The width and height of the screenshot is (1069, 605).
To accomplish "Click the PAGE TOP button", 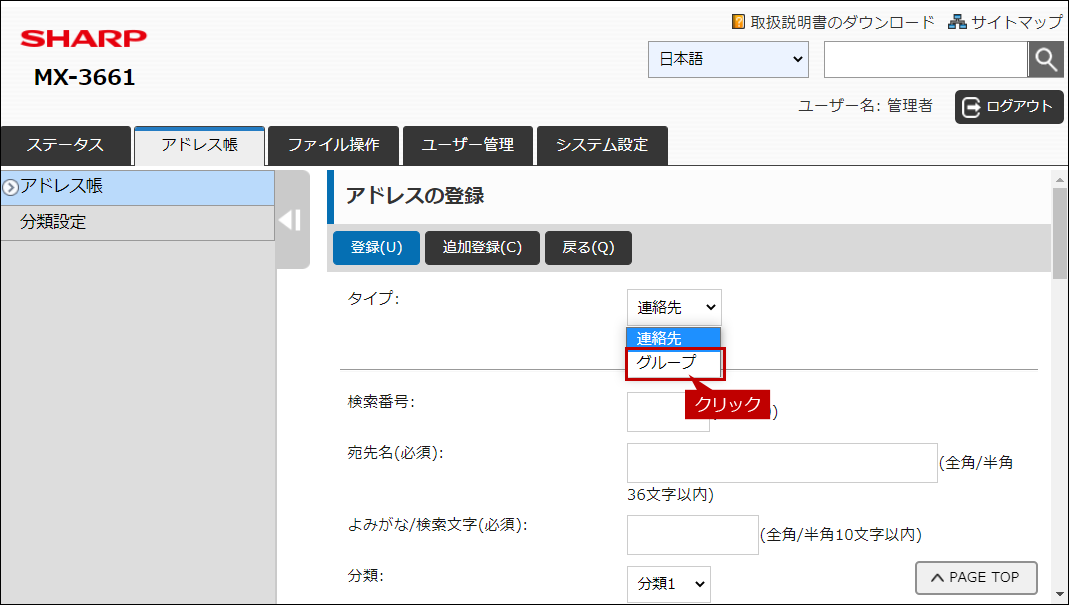I will 976,578.
